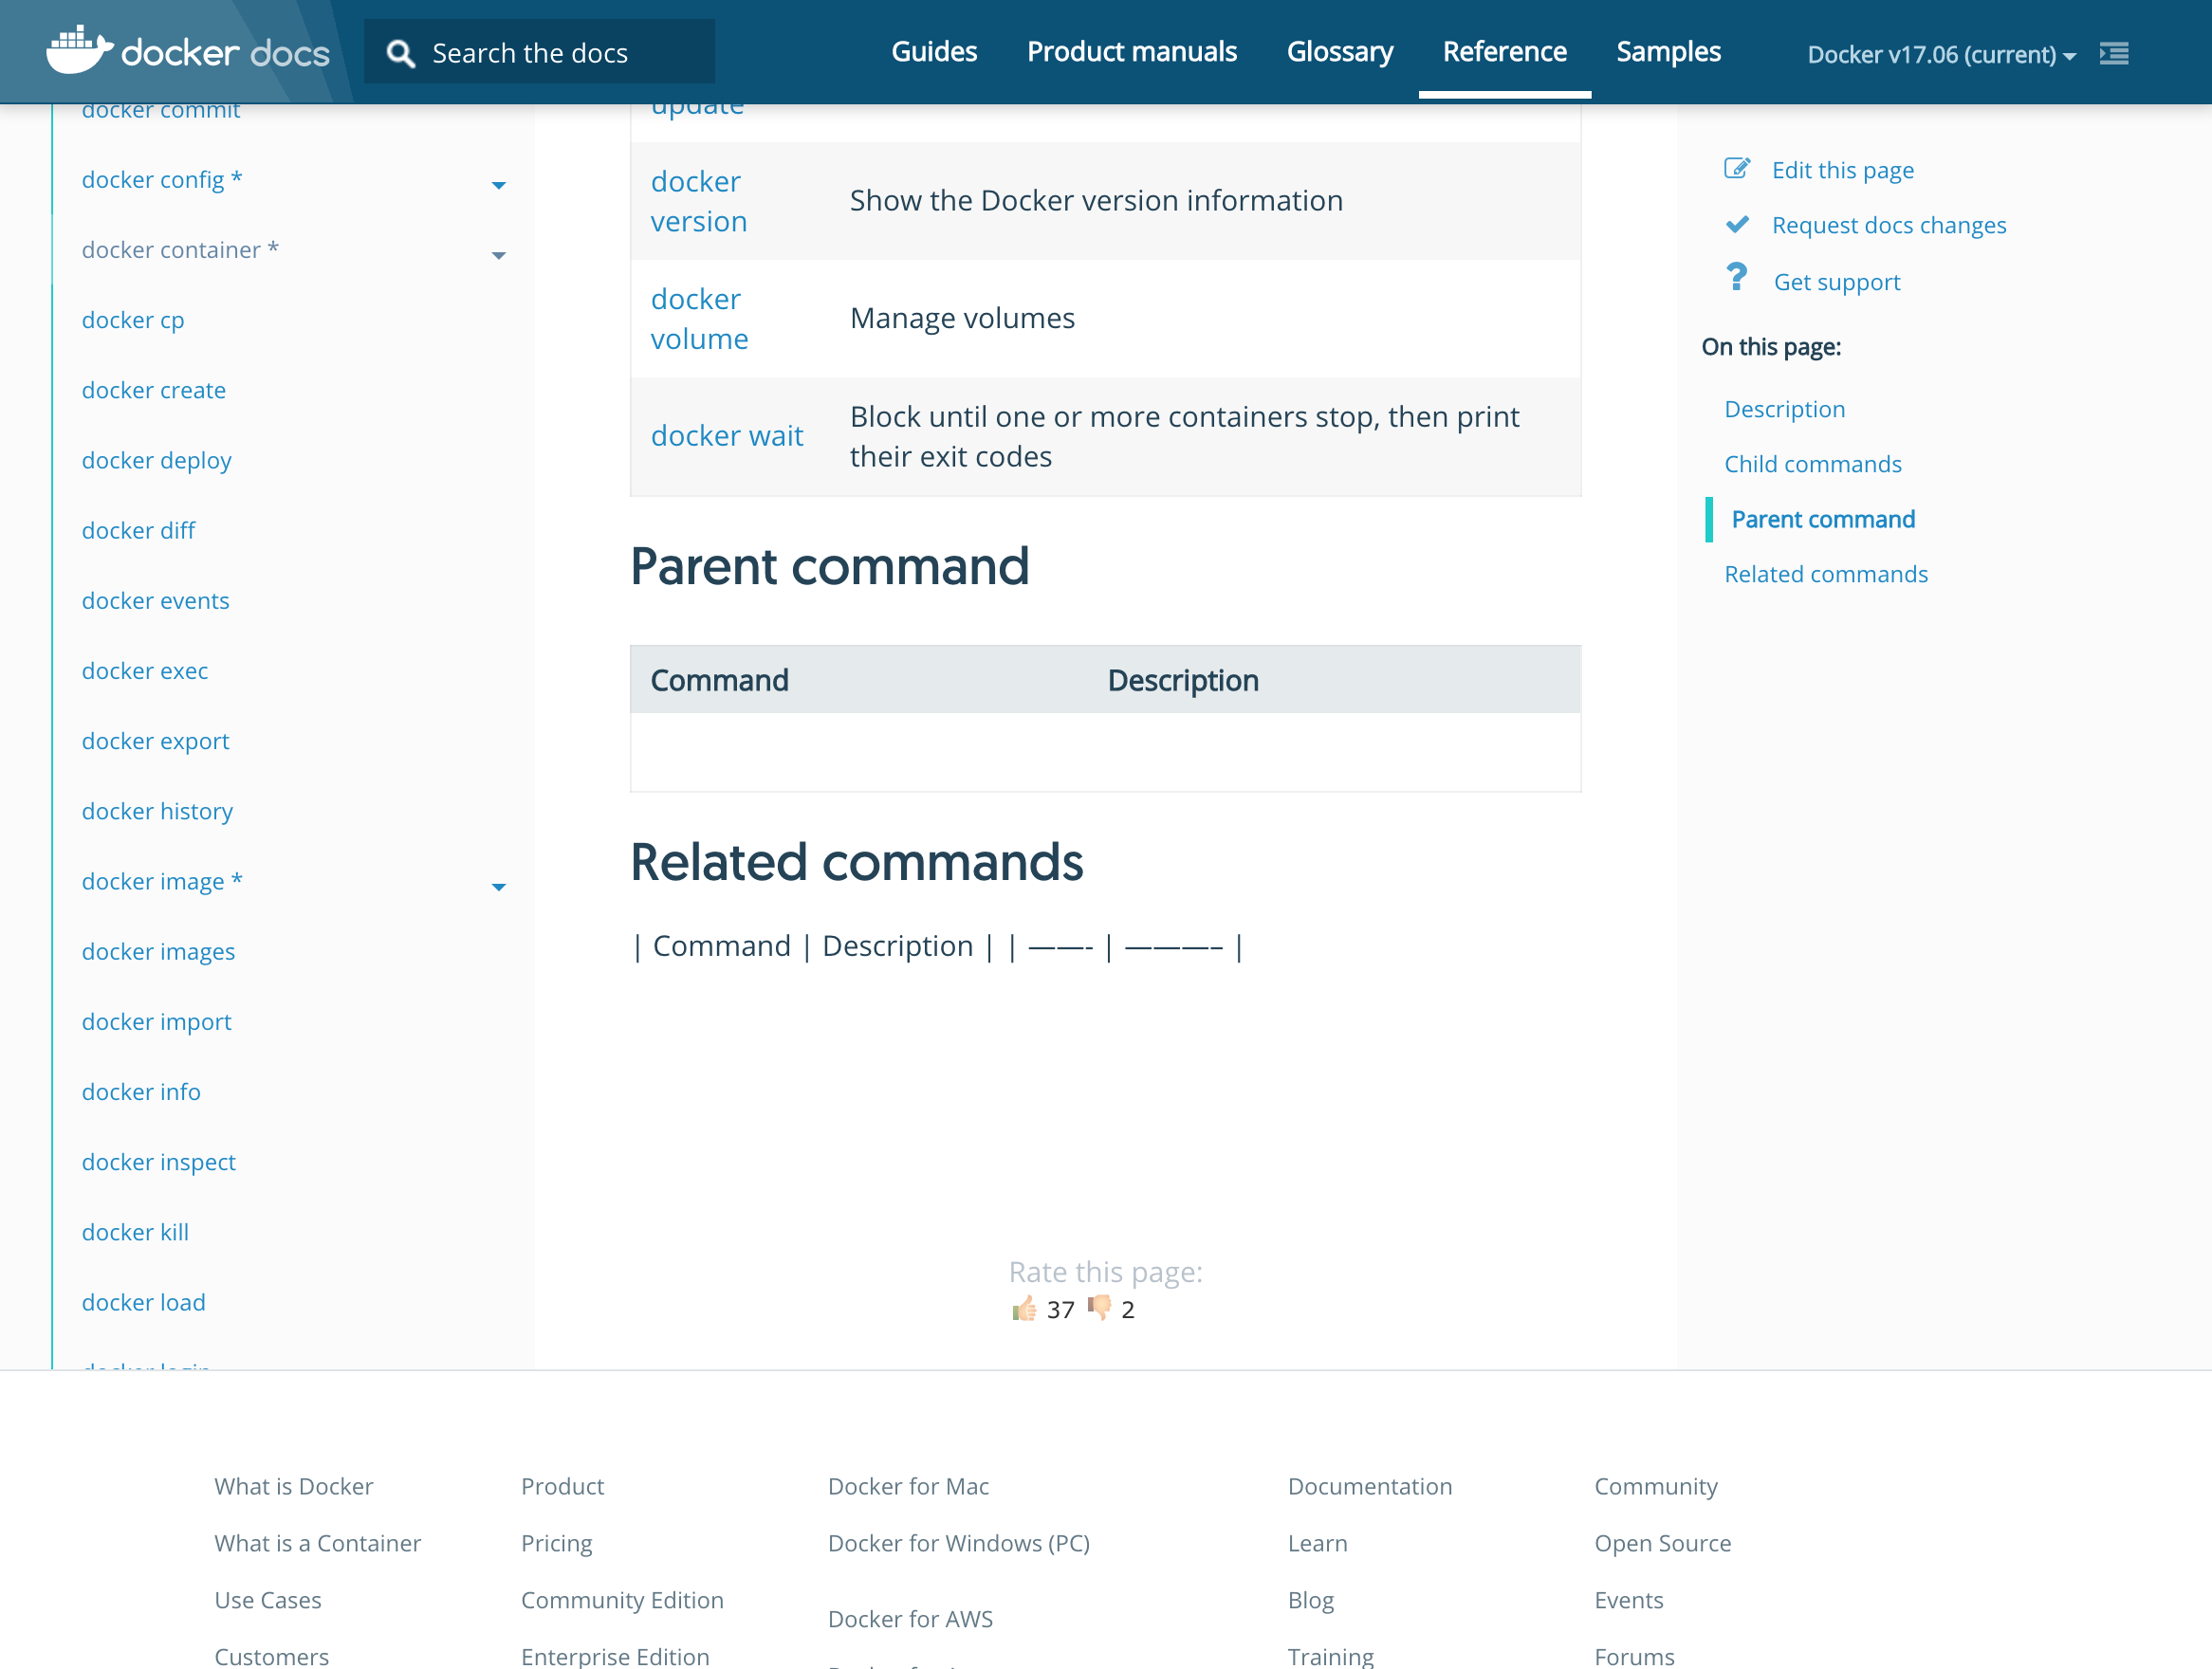Viewport: 2212px width, 1669px height.
Task: Select the Reference tab
Action: coord(1504,52)
